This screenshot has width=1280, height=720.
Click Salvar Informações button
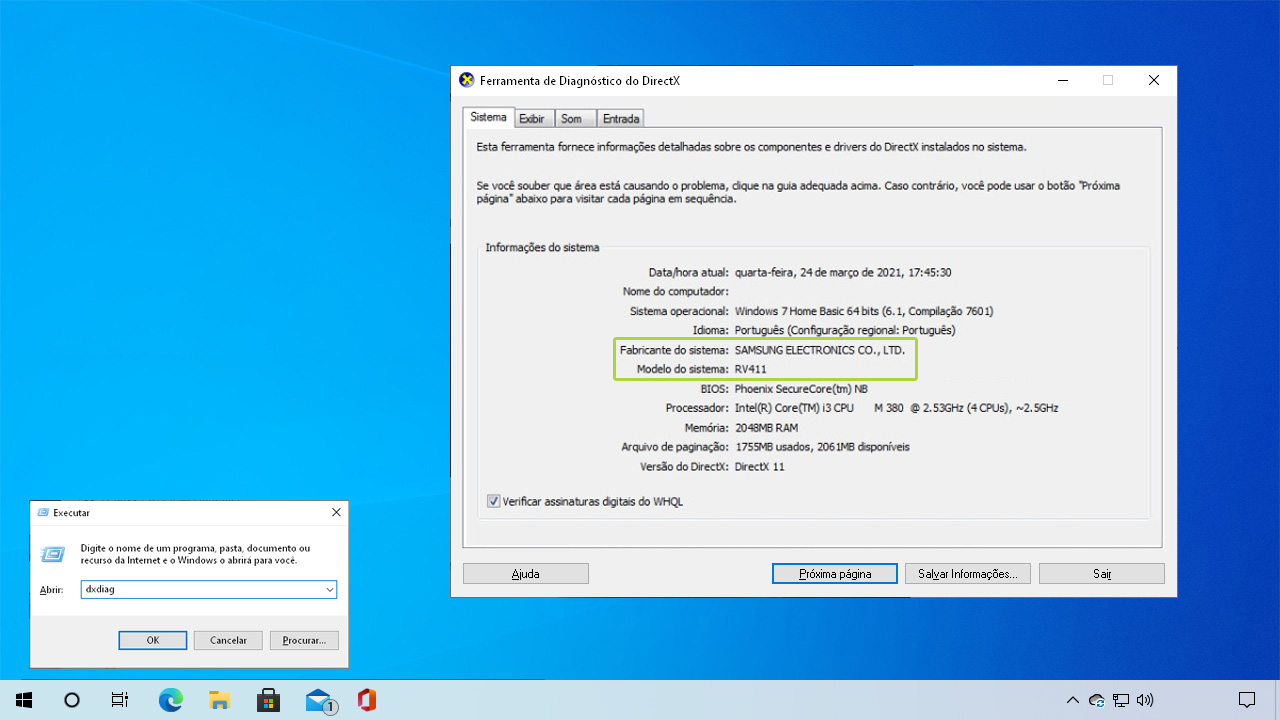coord(967,574)
